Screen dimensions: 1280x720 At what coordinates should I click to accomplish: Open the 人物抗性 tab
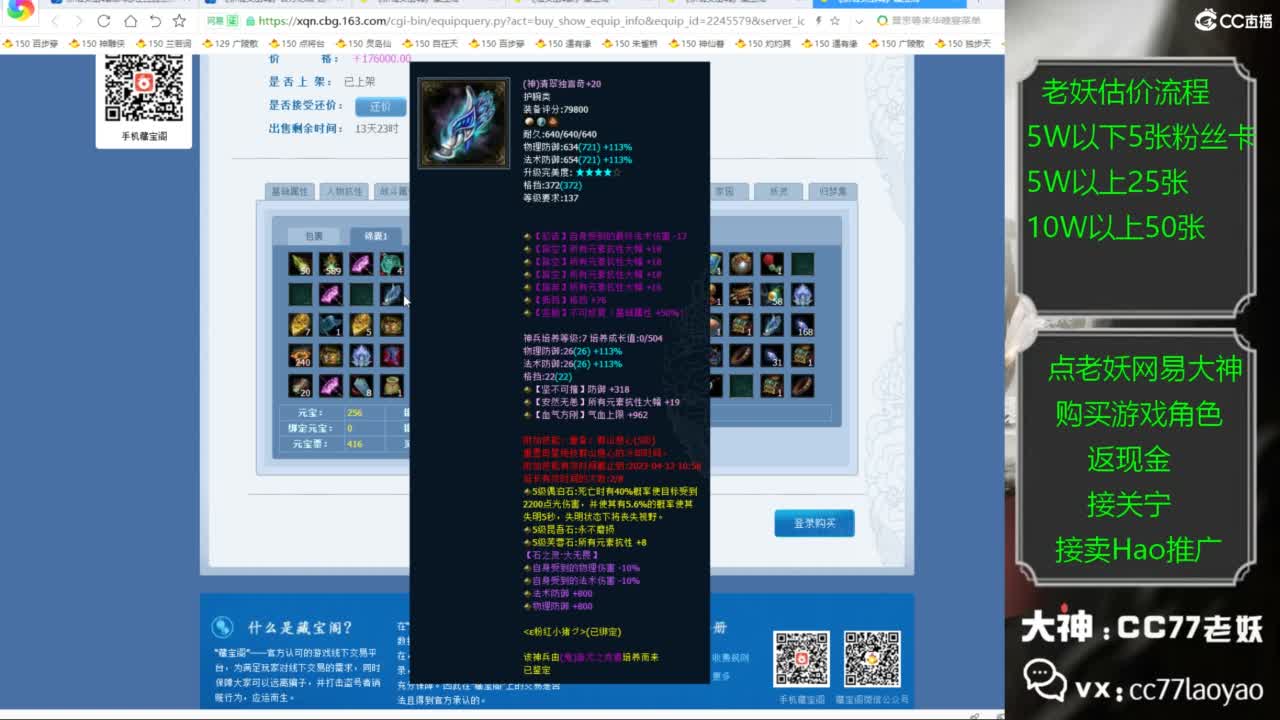coord(344,191)
